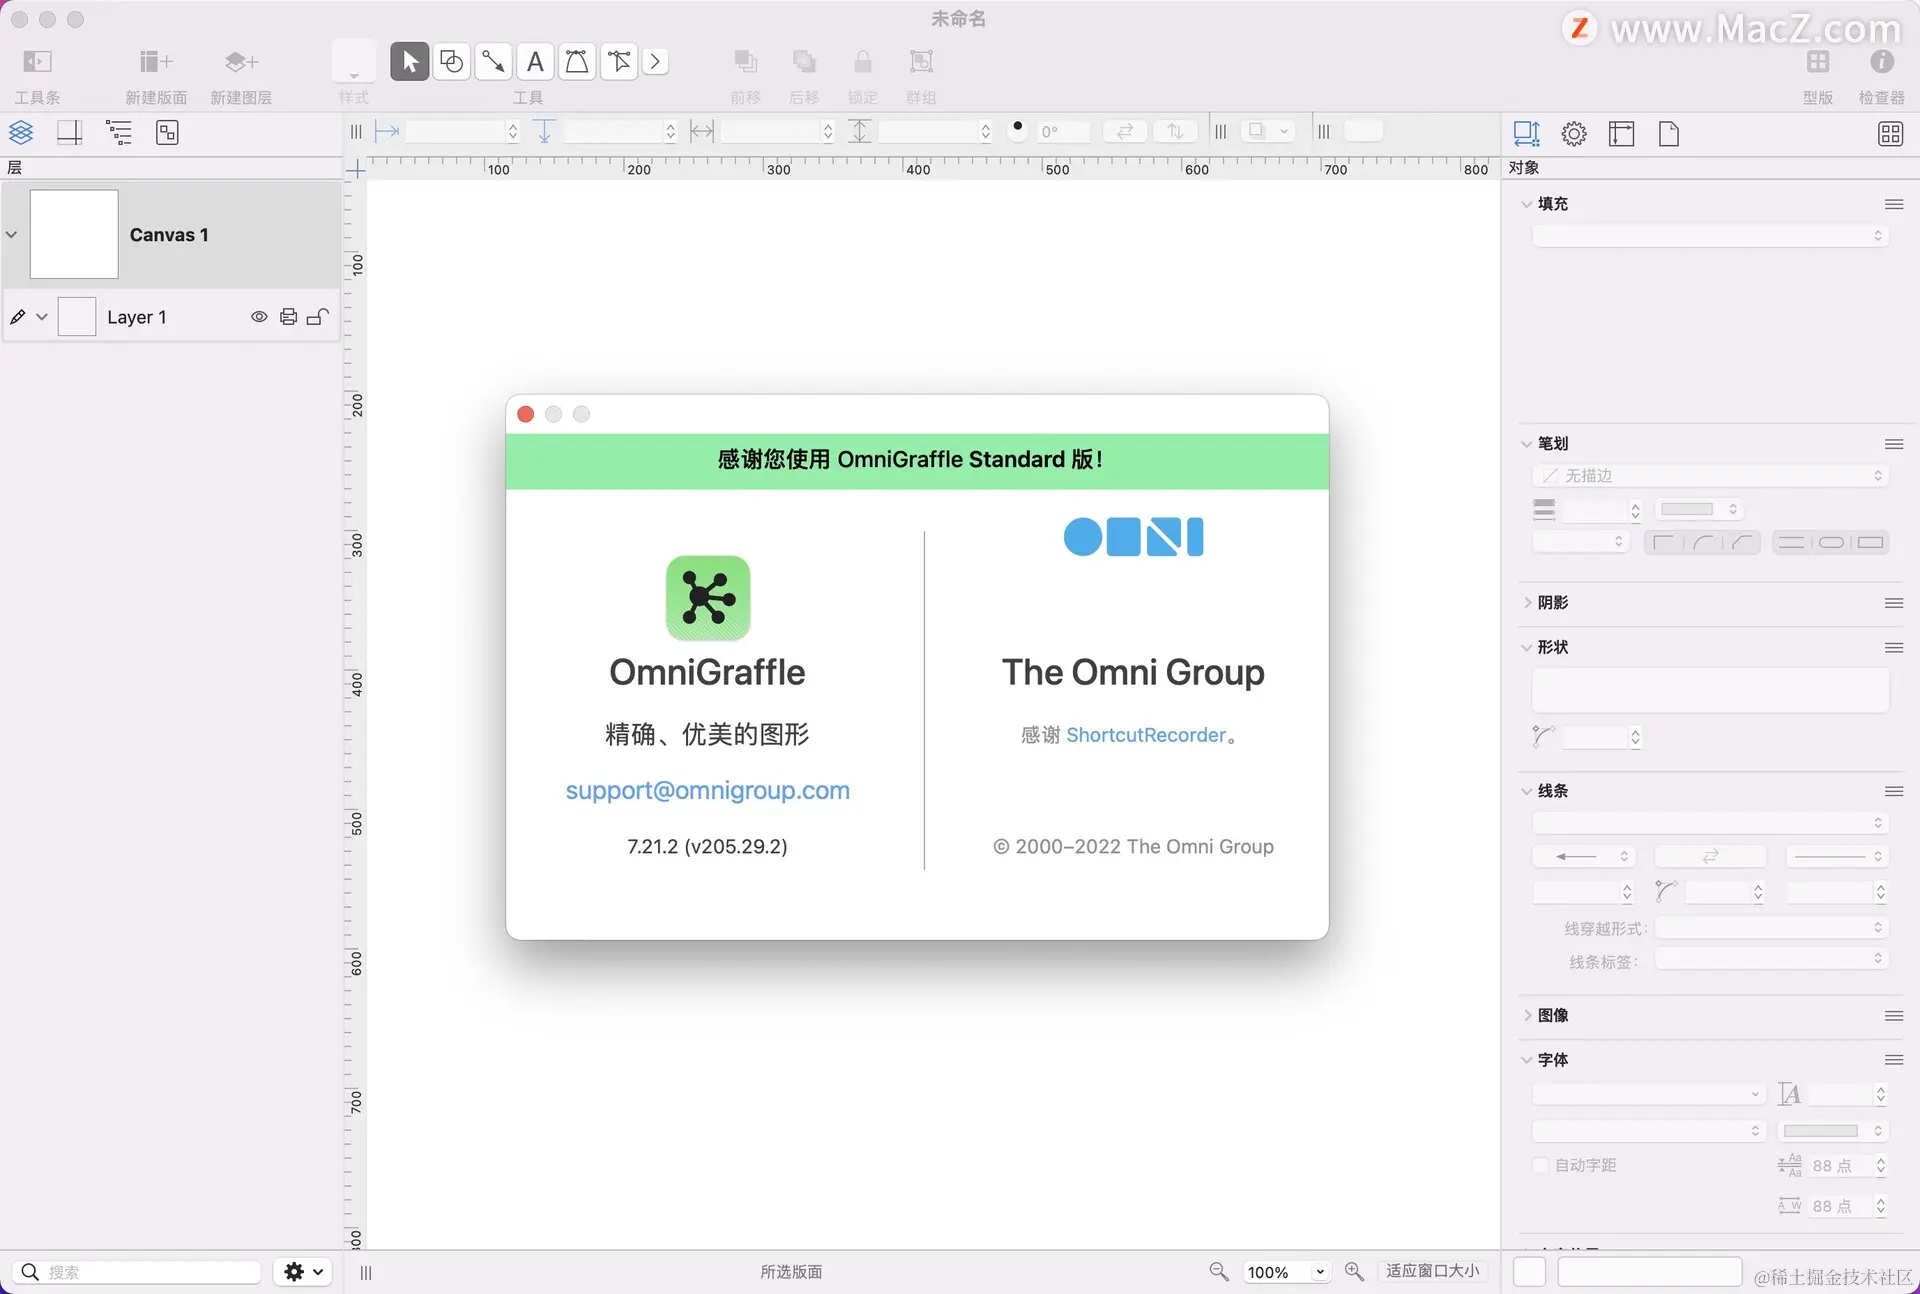This screenshot has width=1920, height=1294.
Task: Open the Inspector info icon
Action: (x=1881, y=62)
